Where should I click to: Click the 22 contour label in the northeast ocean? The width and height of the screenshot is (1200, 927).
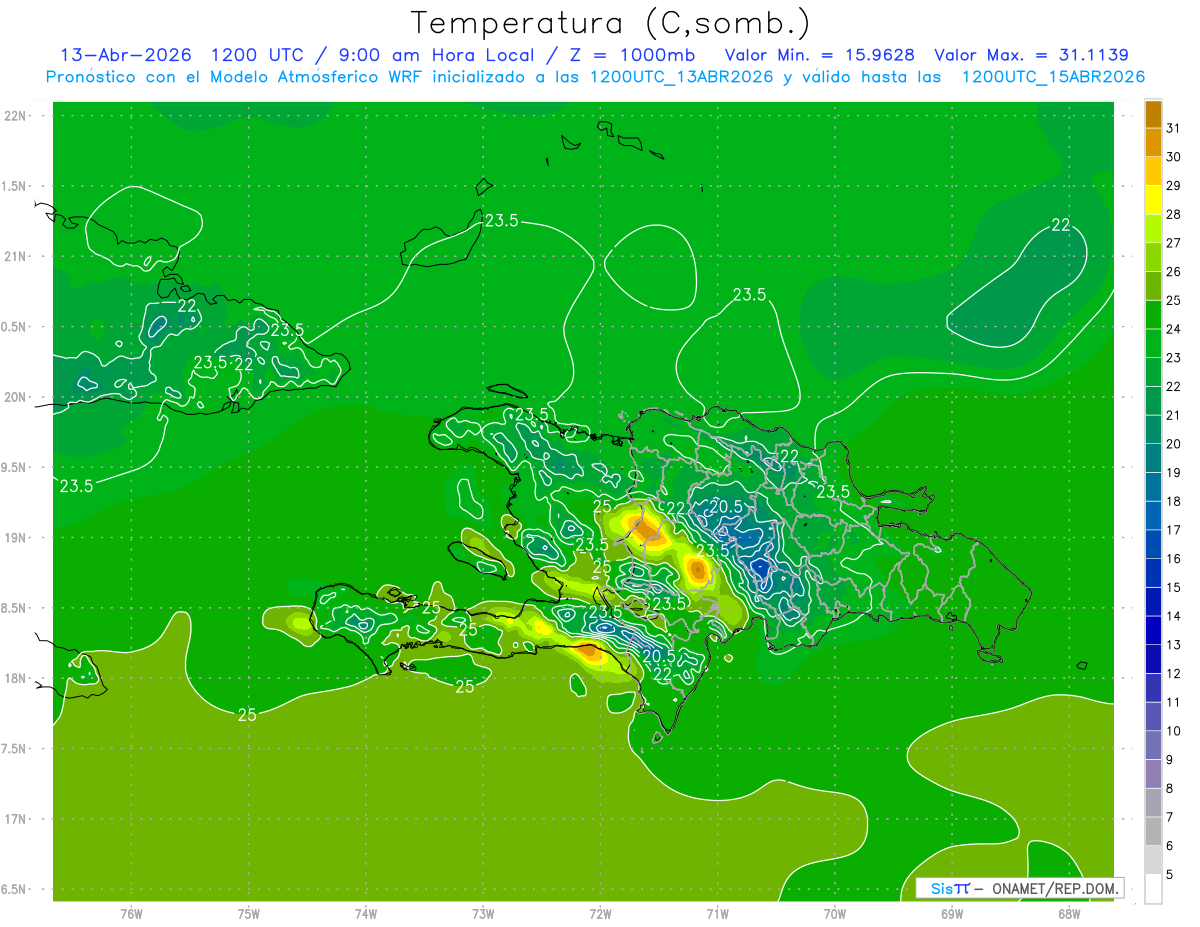coord(1061,226)
